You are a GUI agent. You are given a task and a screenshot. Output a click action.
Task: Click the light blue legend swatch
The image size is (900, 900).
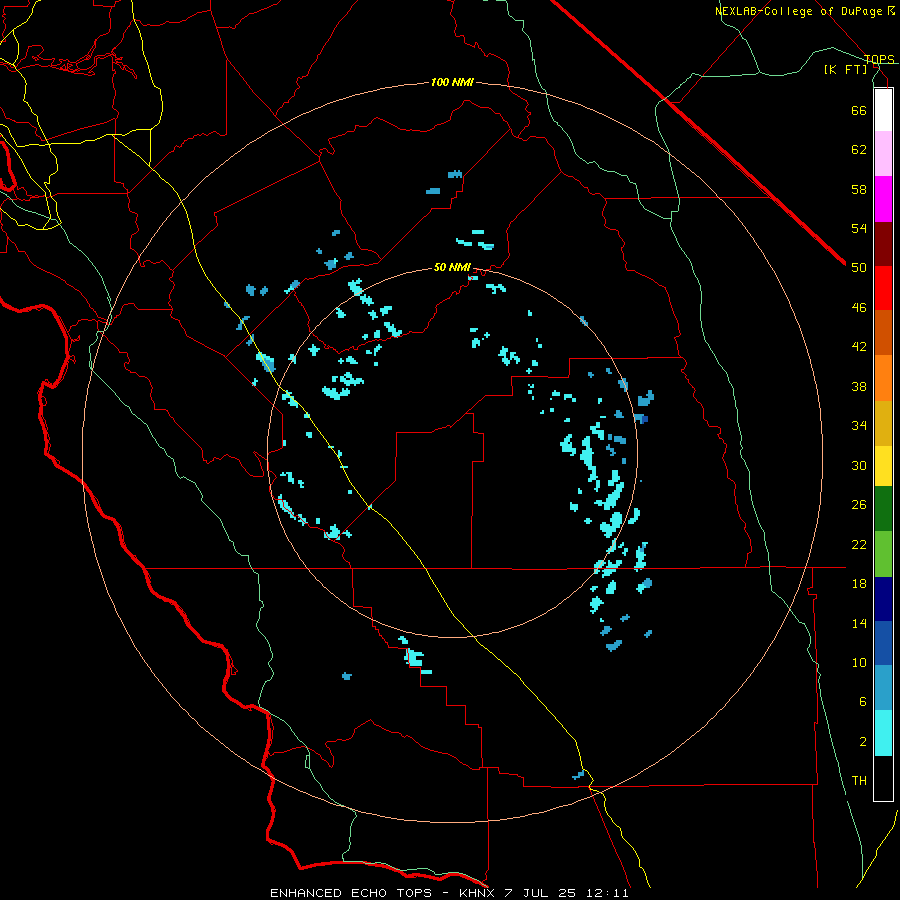pos(883,687)
